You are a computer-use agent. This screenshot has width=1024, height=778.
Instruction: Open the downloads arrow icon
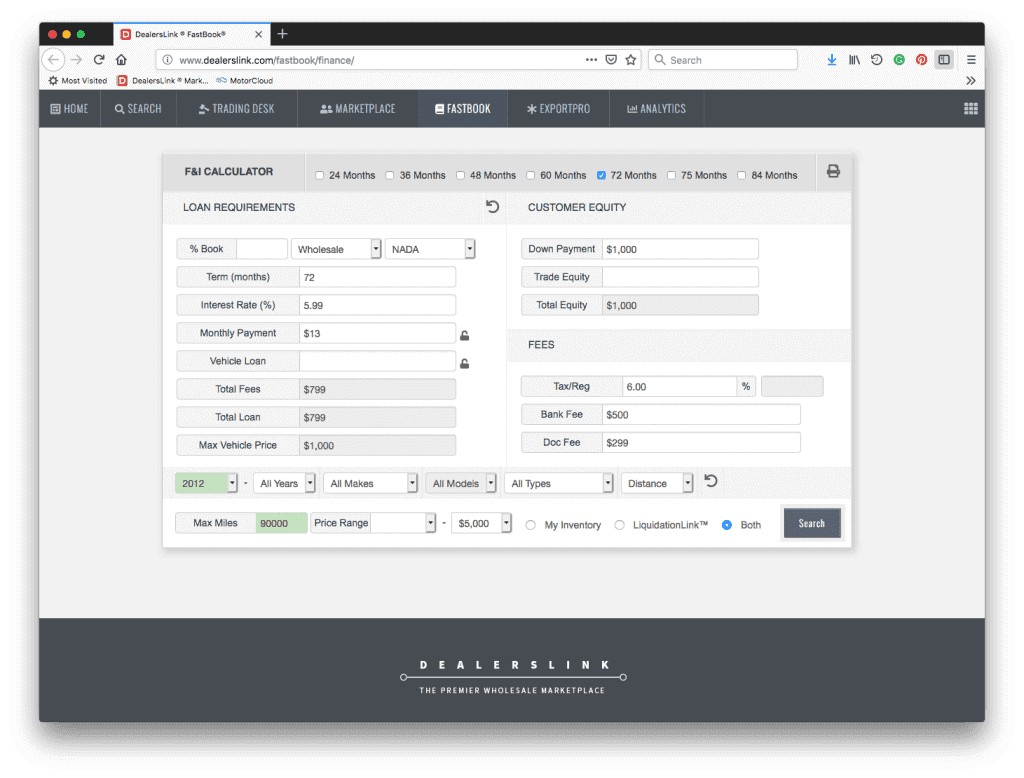[x=831, y=59]
